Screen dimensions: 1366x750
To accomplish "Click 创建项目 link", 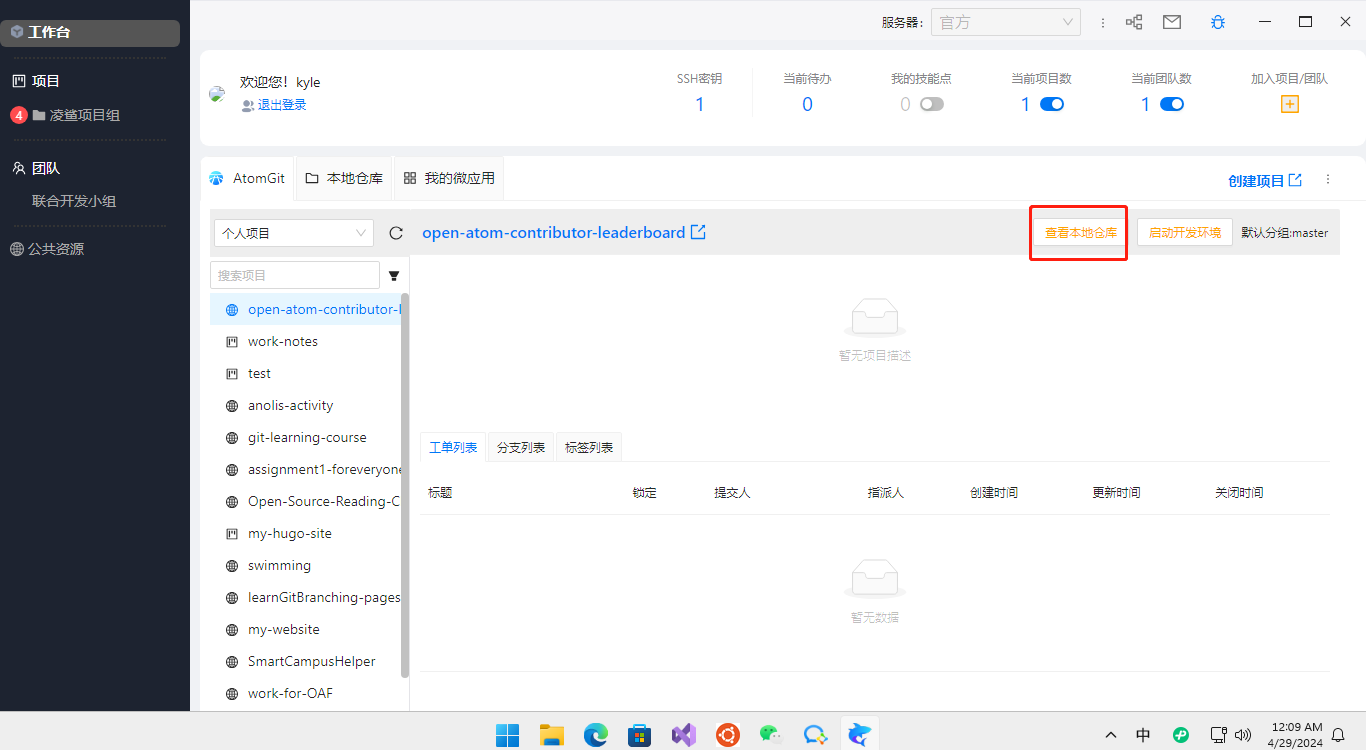I will [1265, 181].
